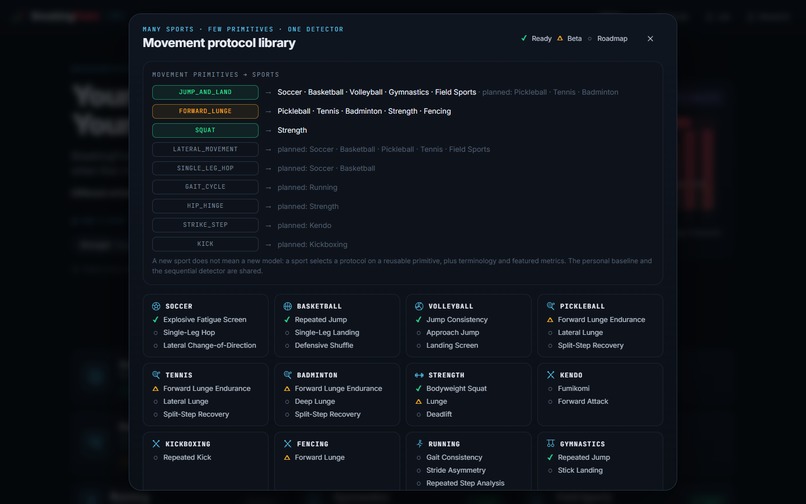Close the Movement protocol library dialog
This screenshot has height=504, width=806.
coord(650,39)
